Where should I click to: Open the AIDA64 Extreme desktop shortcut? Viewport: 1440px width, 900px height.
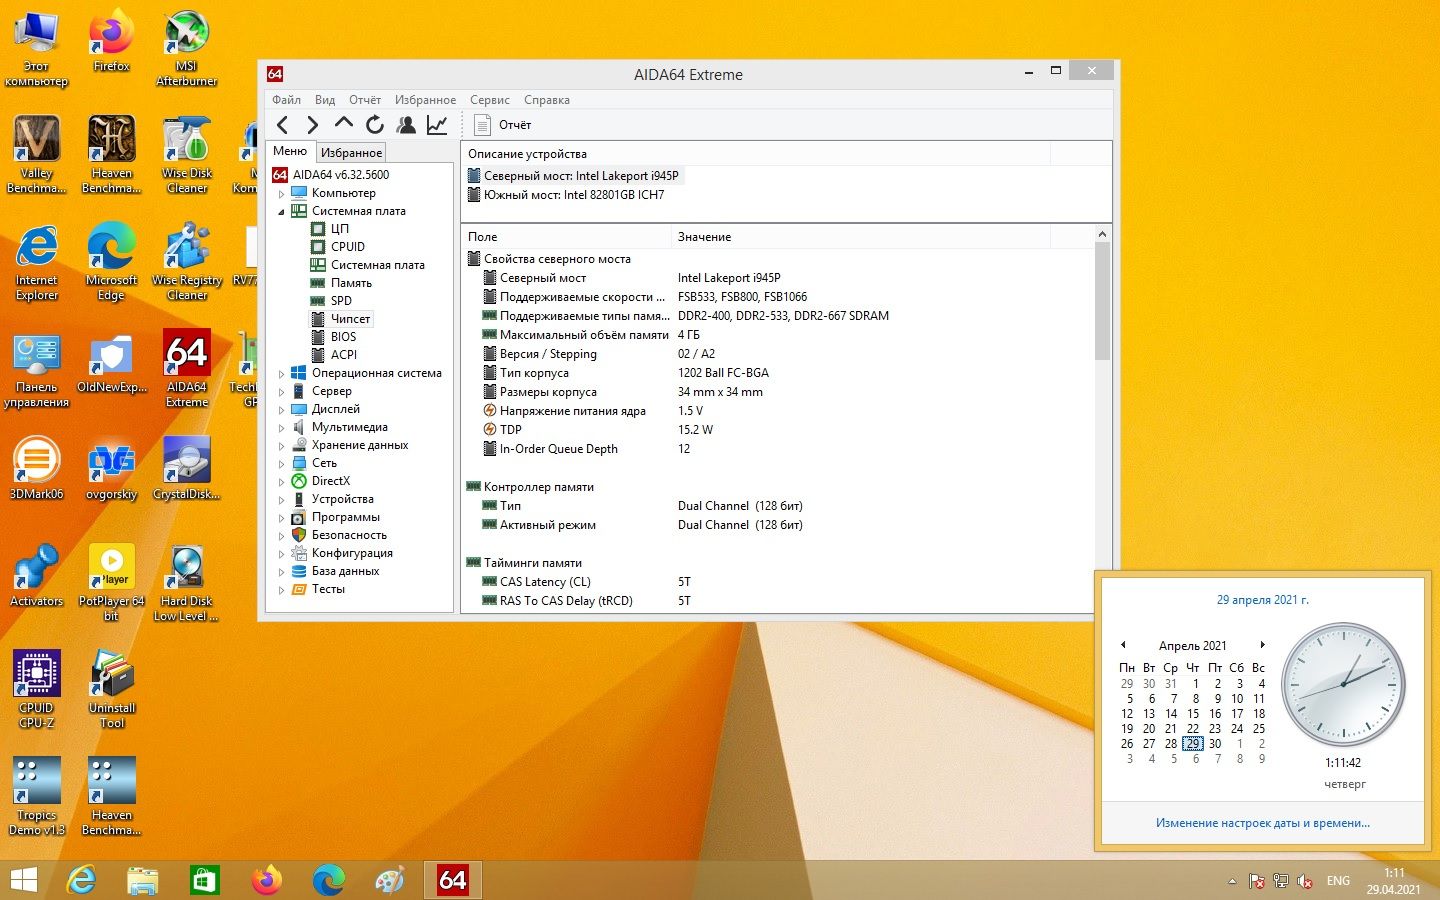pos(187,368)
